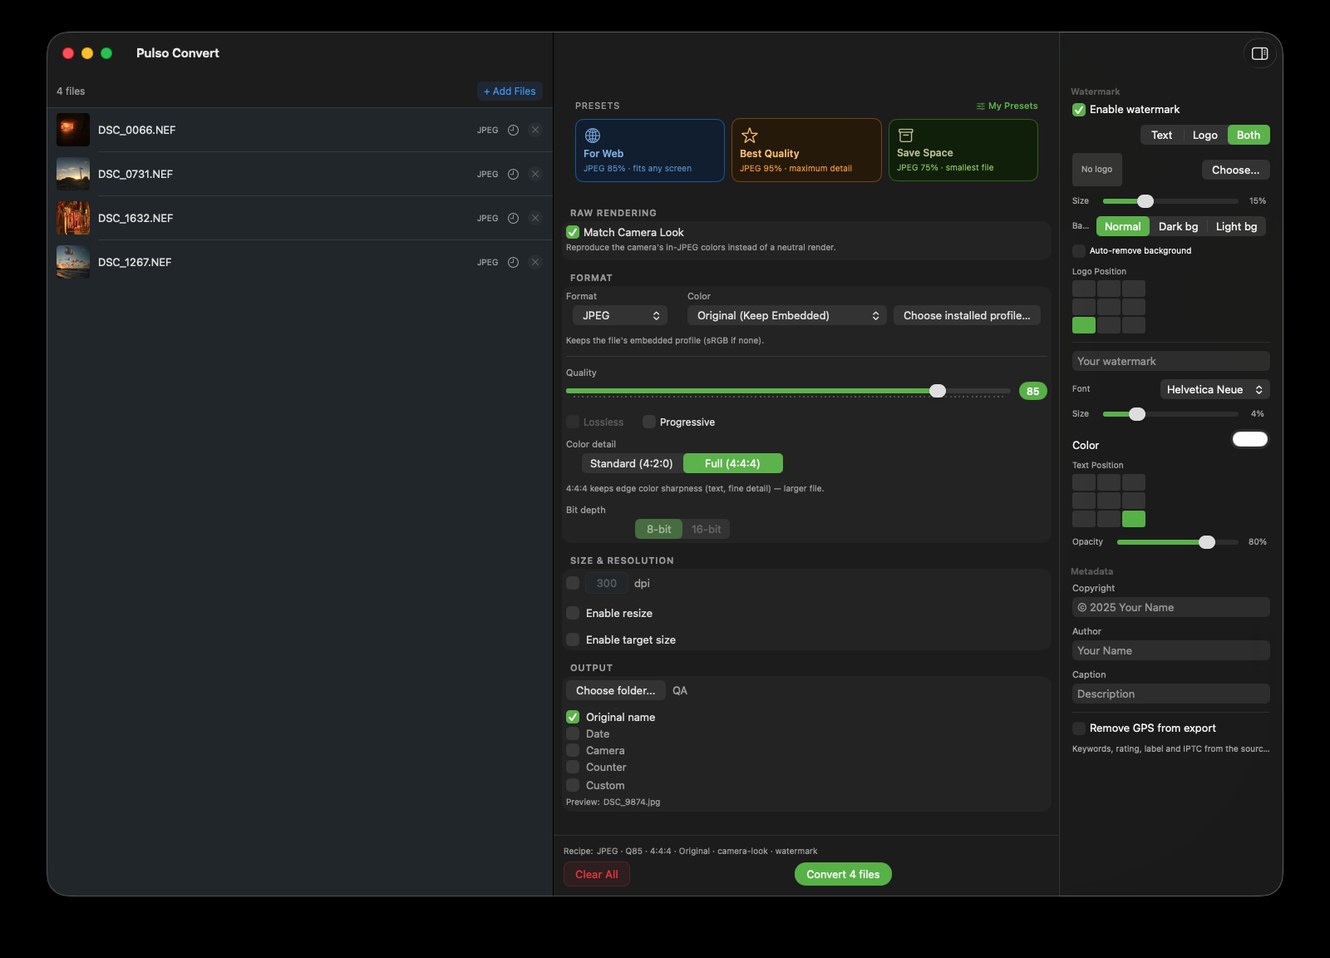Select 16-bit depth
The height and width of the screenshot is (958, 1330).
(x=706, y=529)
